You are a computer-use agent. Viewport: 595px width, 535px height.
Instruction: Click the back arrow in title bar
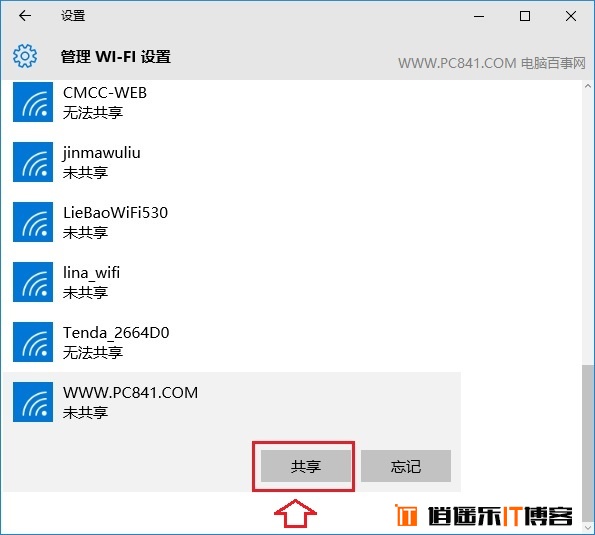(25, 16)
